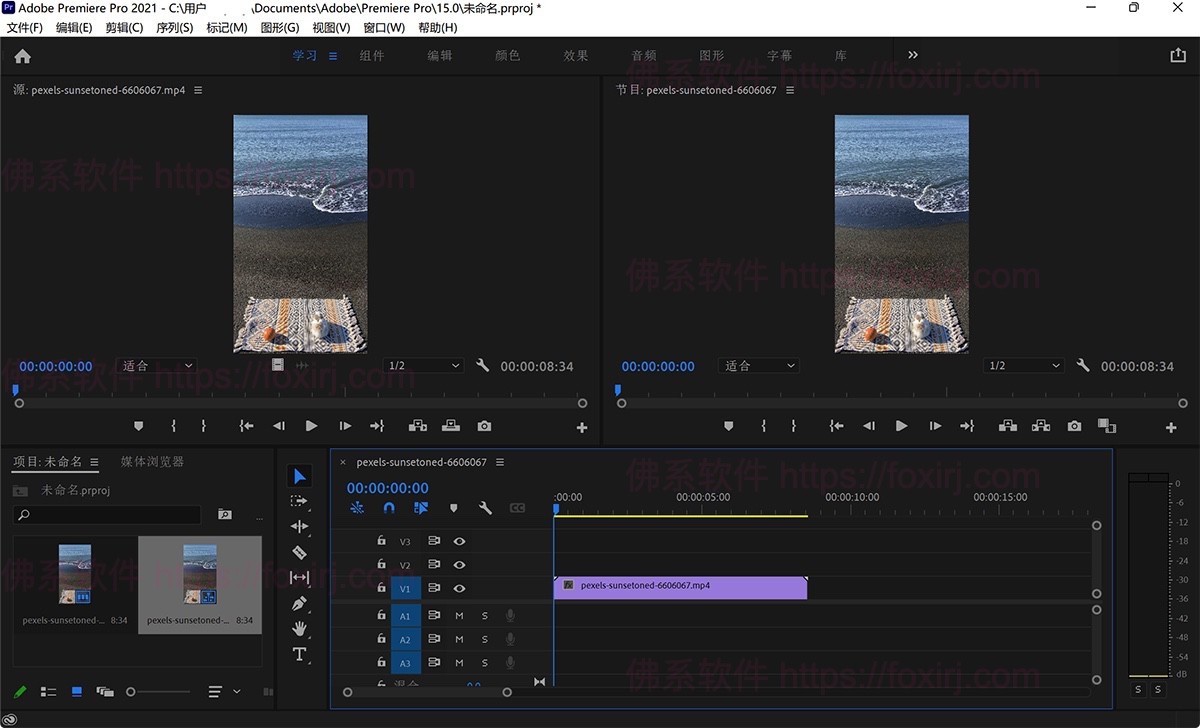Open the Project panel menu icon

pyautogui.click(x=93, y=461)
